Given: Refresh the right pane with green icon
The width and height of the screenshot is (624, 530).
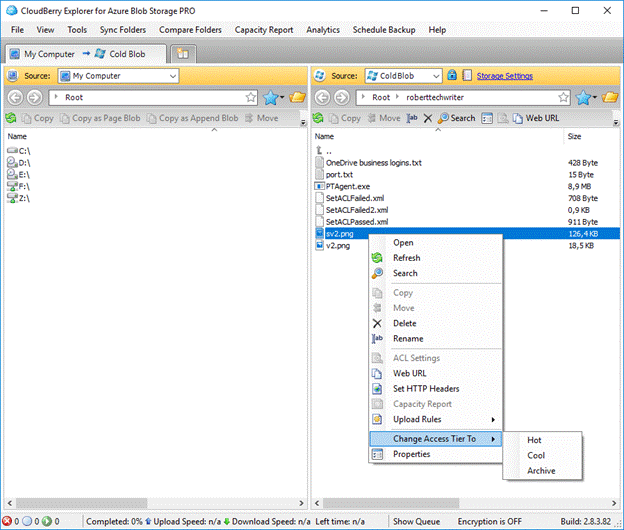Looking at the screenshot, I should pyautogui.click(x=318, y=118).
